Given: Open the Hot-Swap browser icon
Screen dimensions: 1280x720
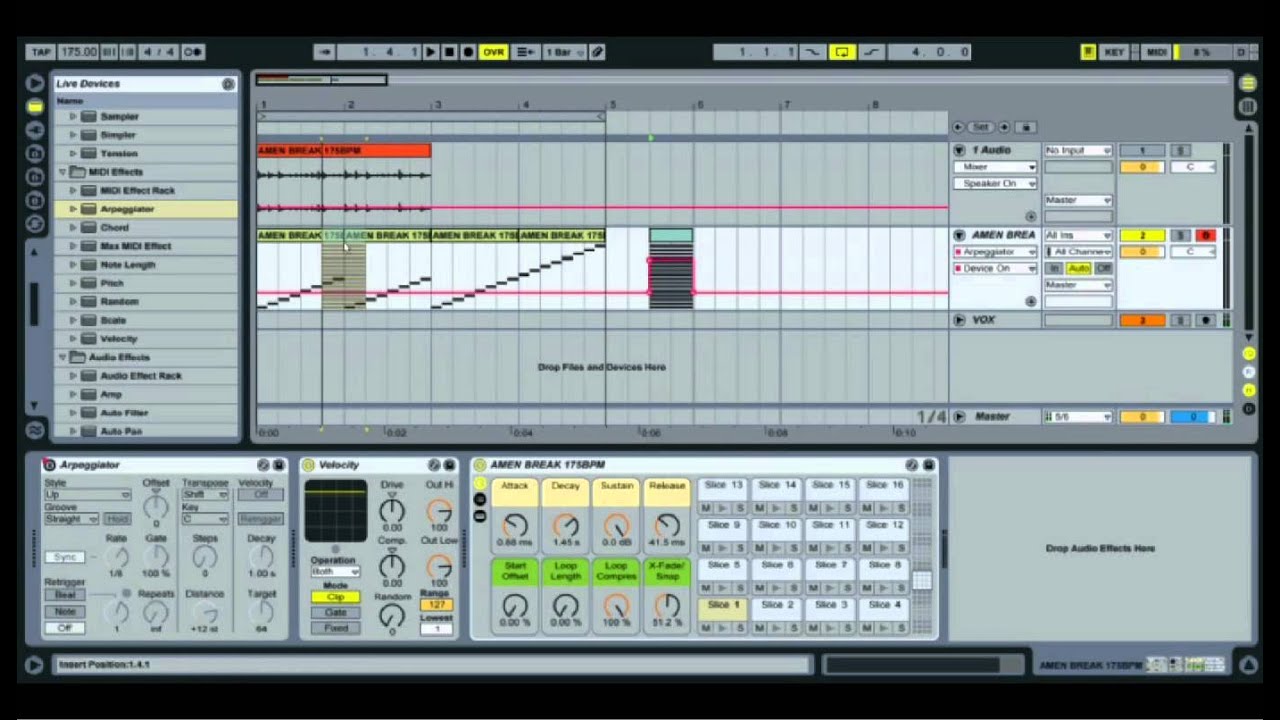Looking at the screenshot, I should coord(35,223).
